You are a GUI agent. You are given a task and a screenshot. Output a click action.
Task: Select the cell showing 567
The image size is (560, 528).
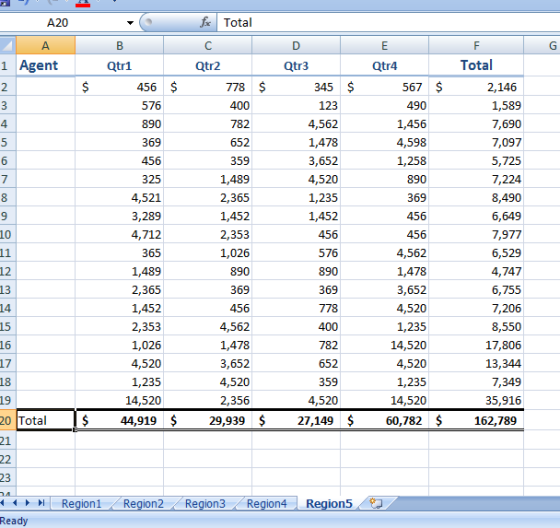pyautogui.click(x=384, y=87)
